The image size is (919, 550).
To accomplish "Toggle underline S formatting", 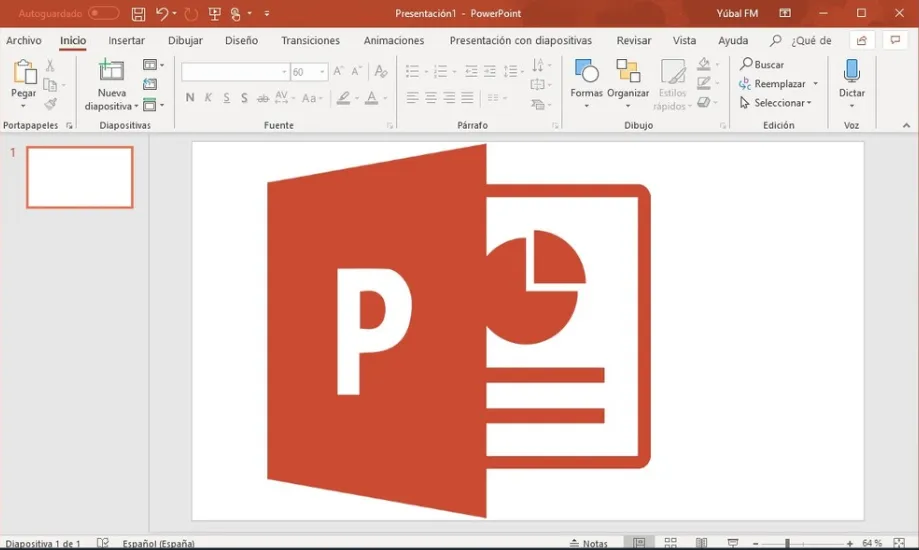I will tap(226, 98).
